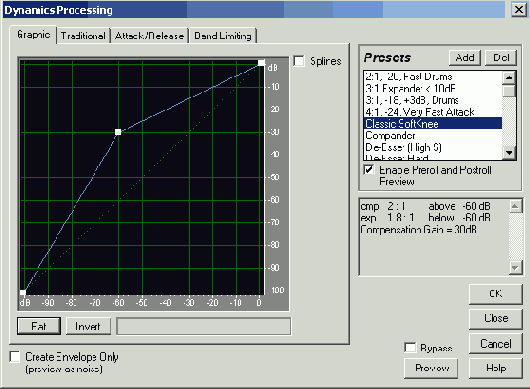The width and height of the screenshot is (530, 389).
Task: Enable the Splines checkbox
Action: coord(299,61)
